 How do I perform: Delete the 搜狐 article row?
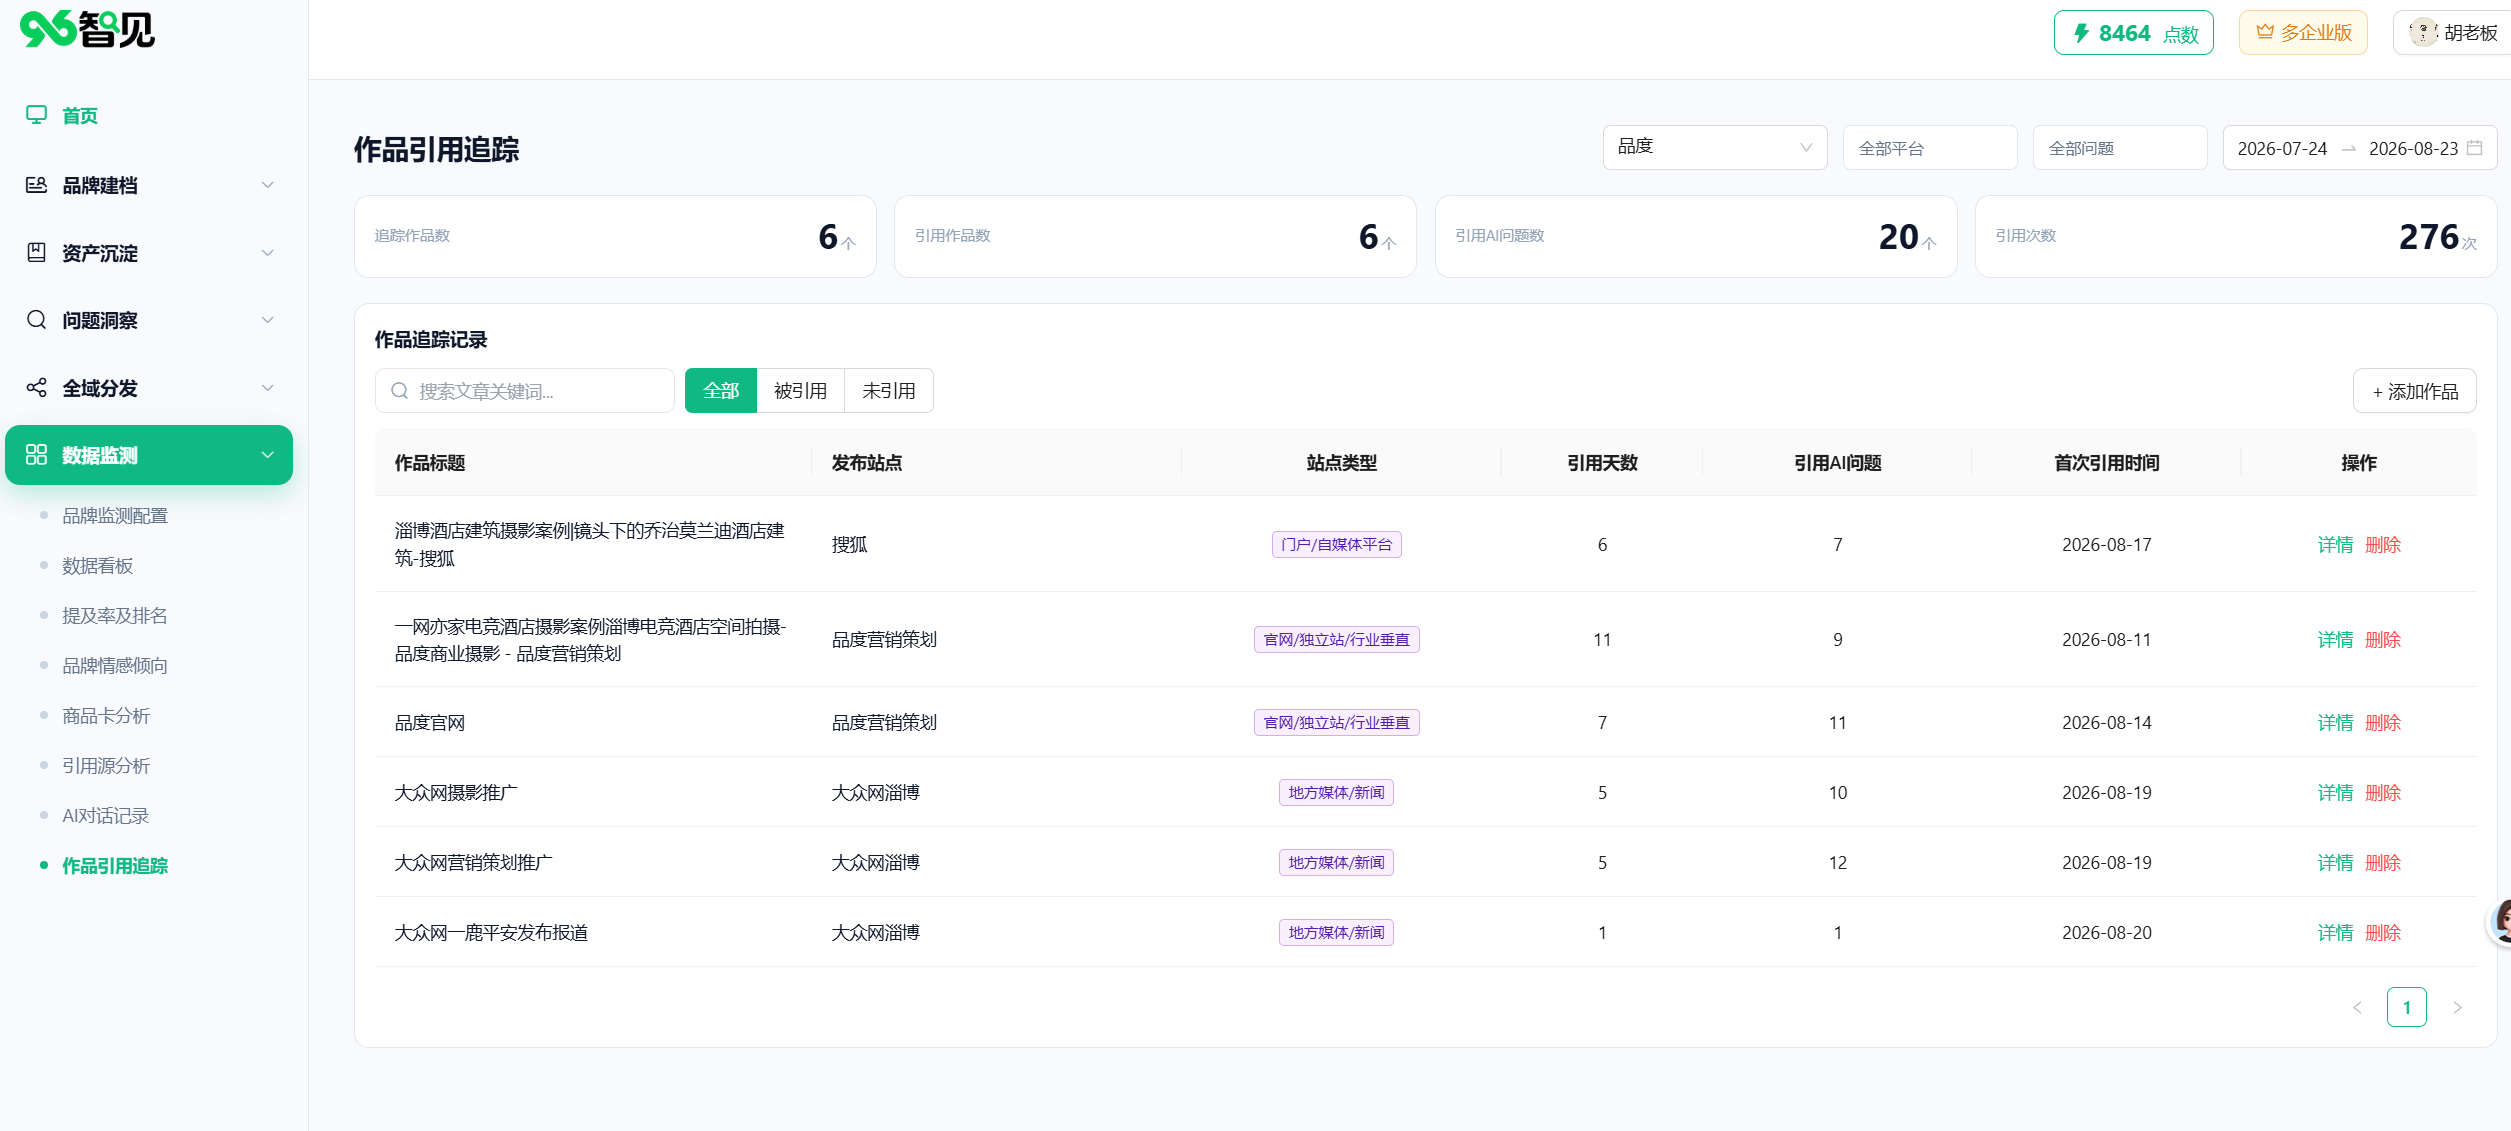(x=2383, y=545)
